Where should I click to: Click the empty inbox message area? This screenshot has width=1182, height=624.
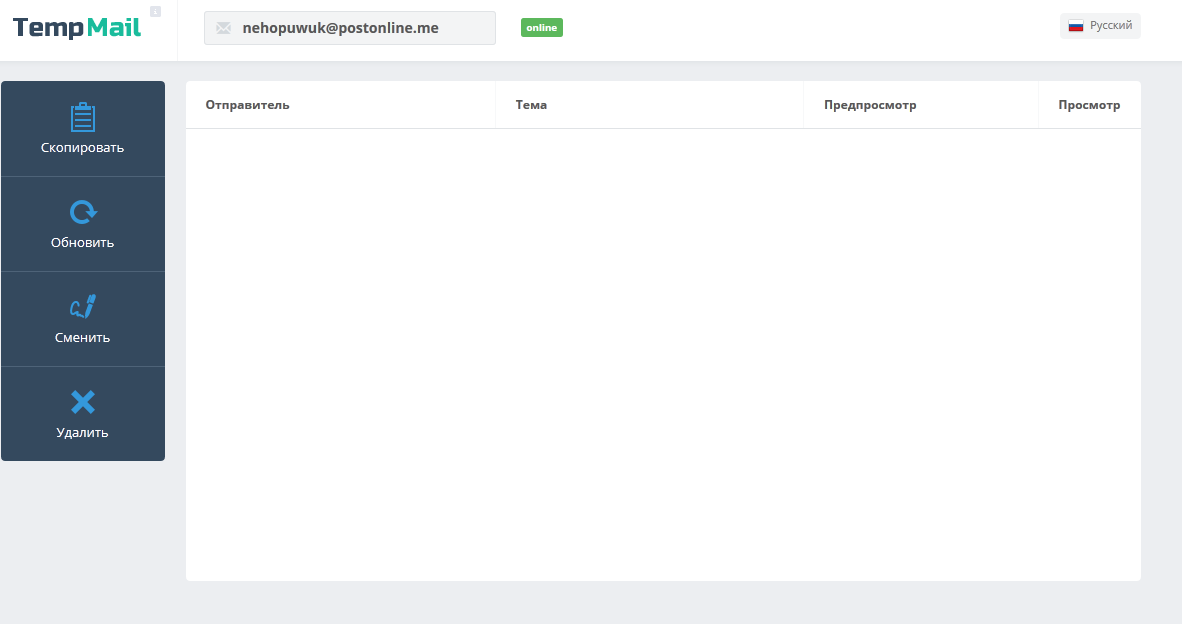(x=663, y=350)
